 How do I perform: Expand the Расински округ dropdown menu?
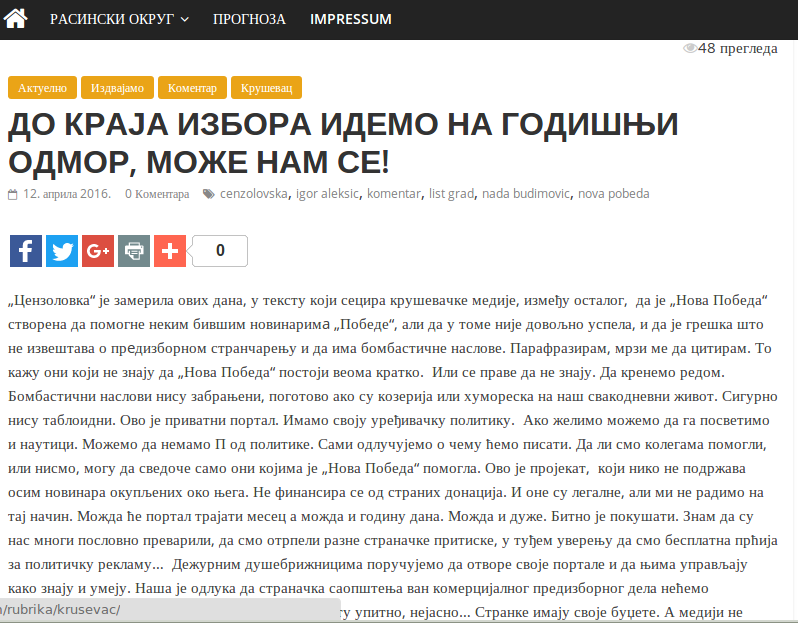[x=119, y=19]
